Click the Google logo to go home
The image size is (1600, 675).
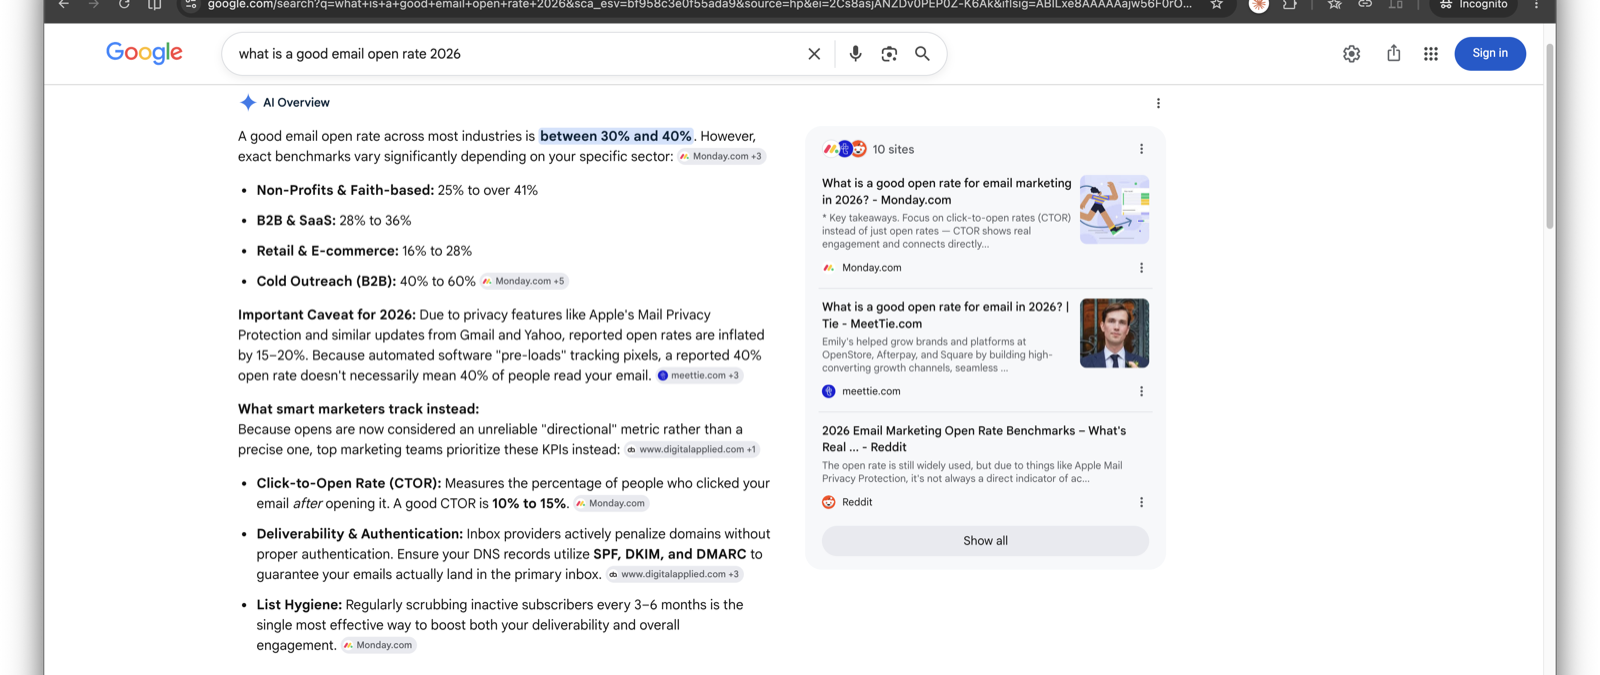144,53
